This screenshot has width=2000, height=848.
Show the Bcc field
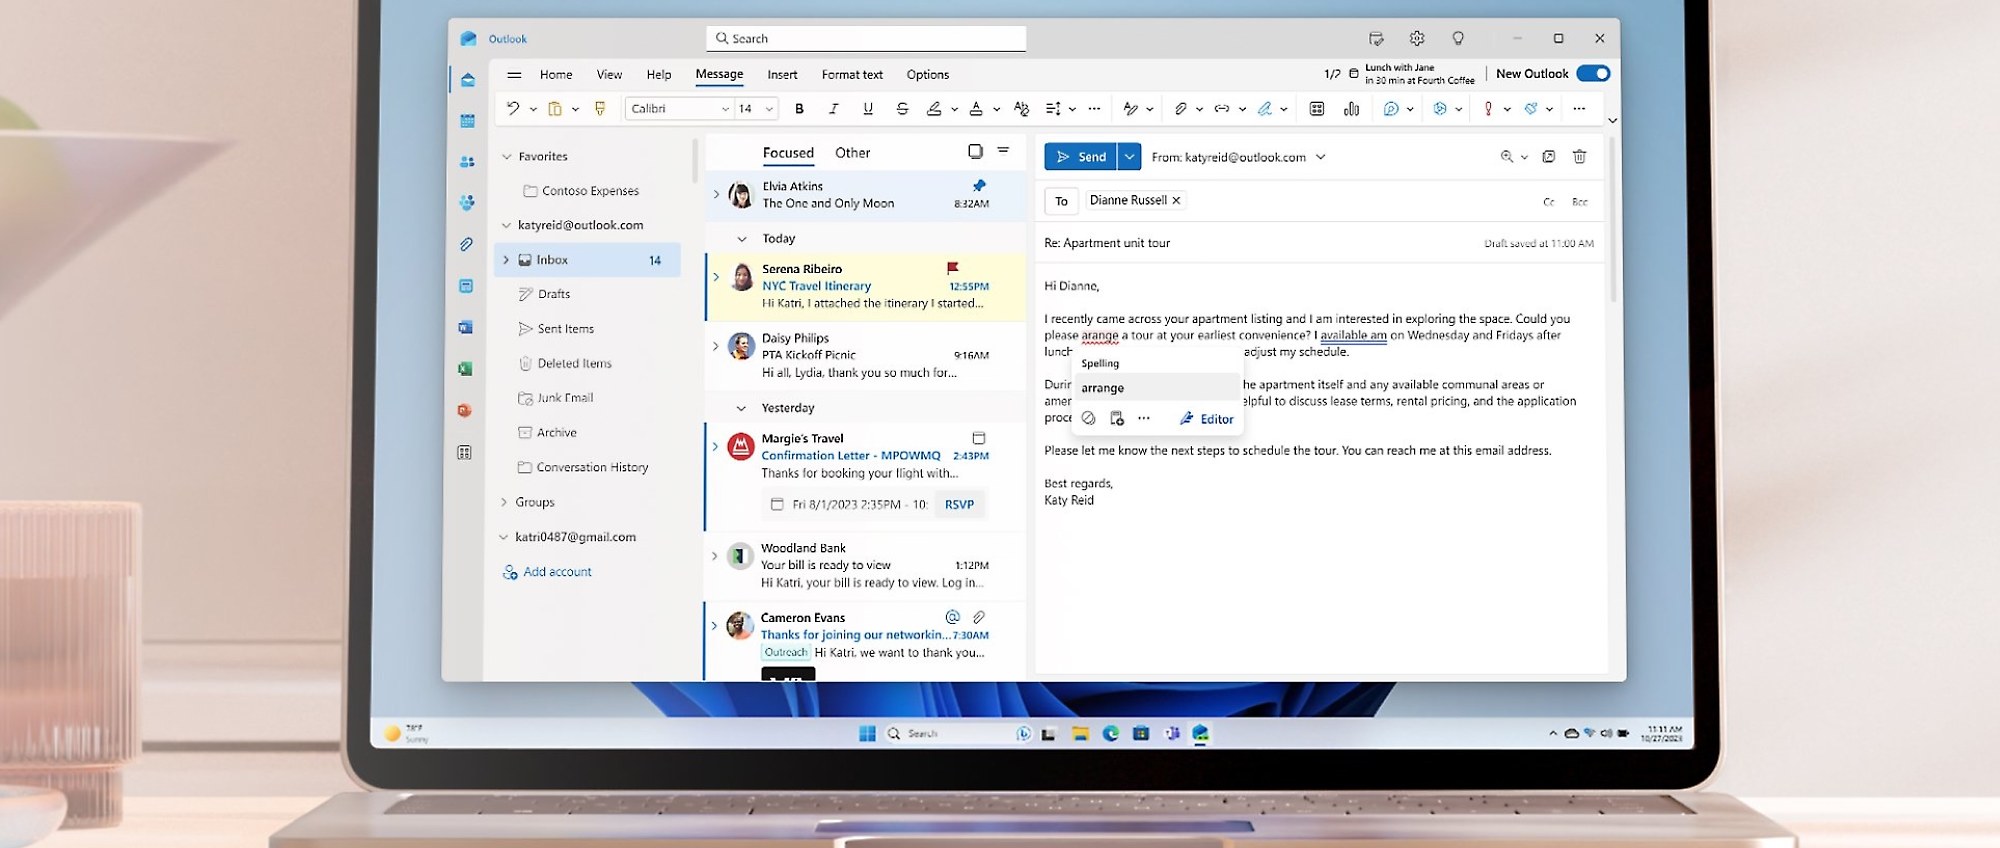pyautogui.click(x=1579, y=202)
